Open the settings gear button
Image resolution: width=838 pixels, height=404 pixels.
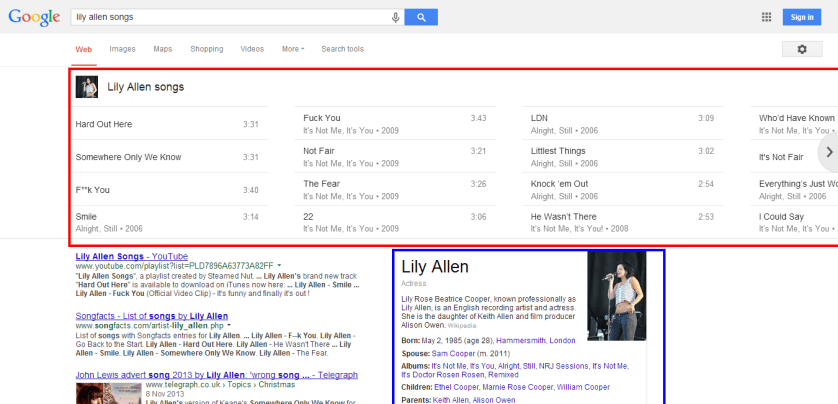point(802,49)
